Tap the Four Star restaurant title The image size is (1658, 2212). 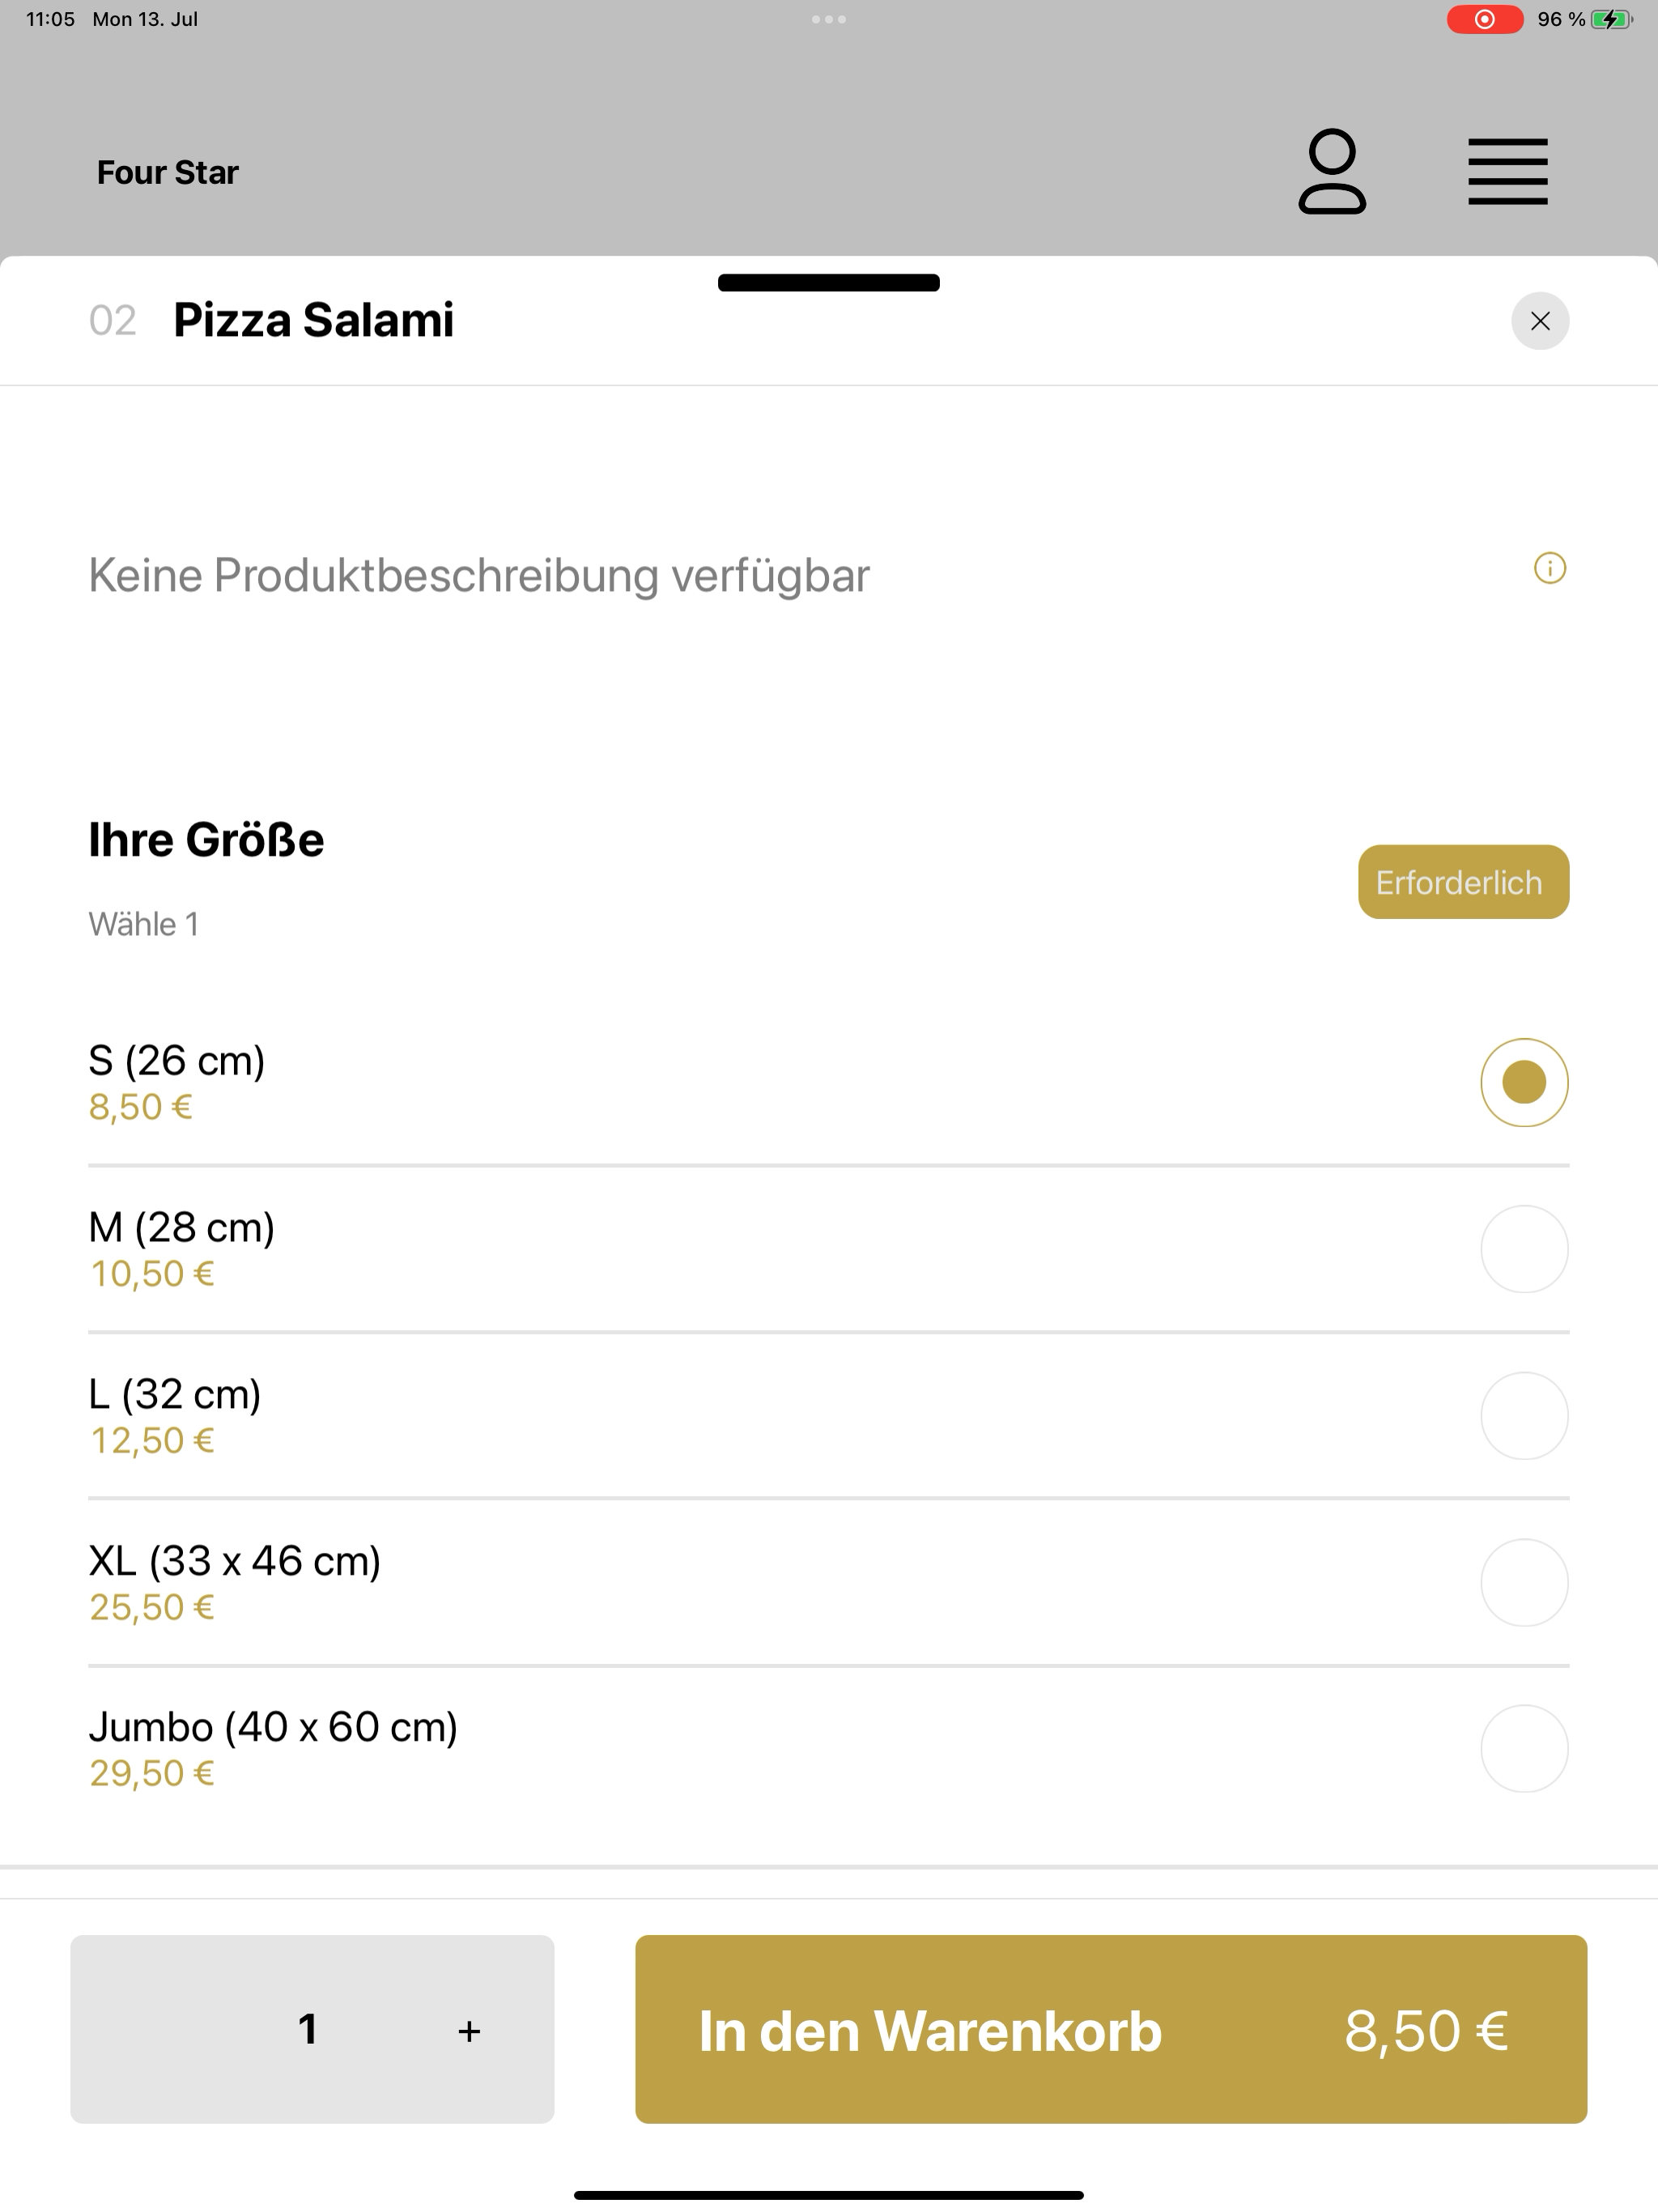point(168,172)
